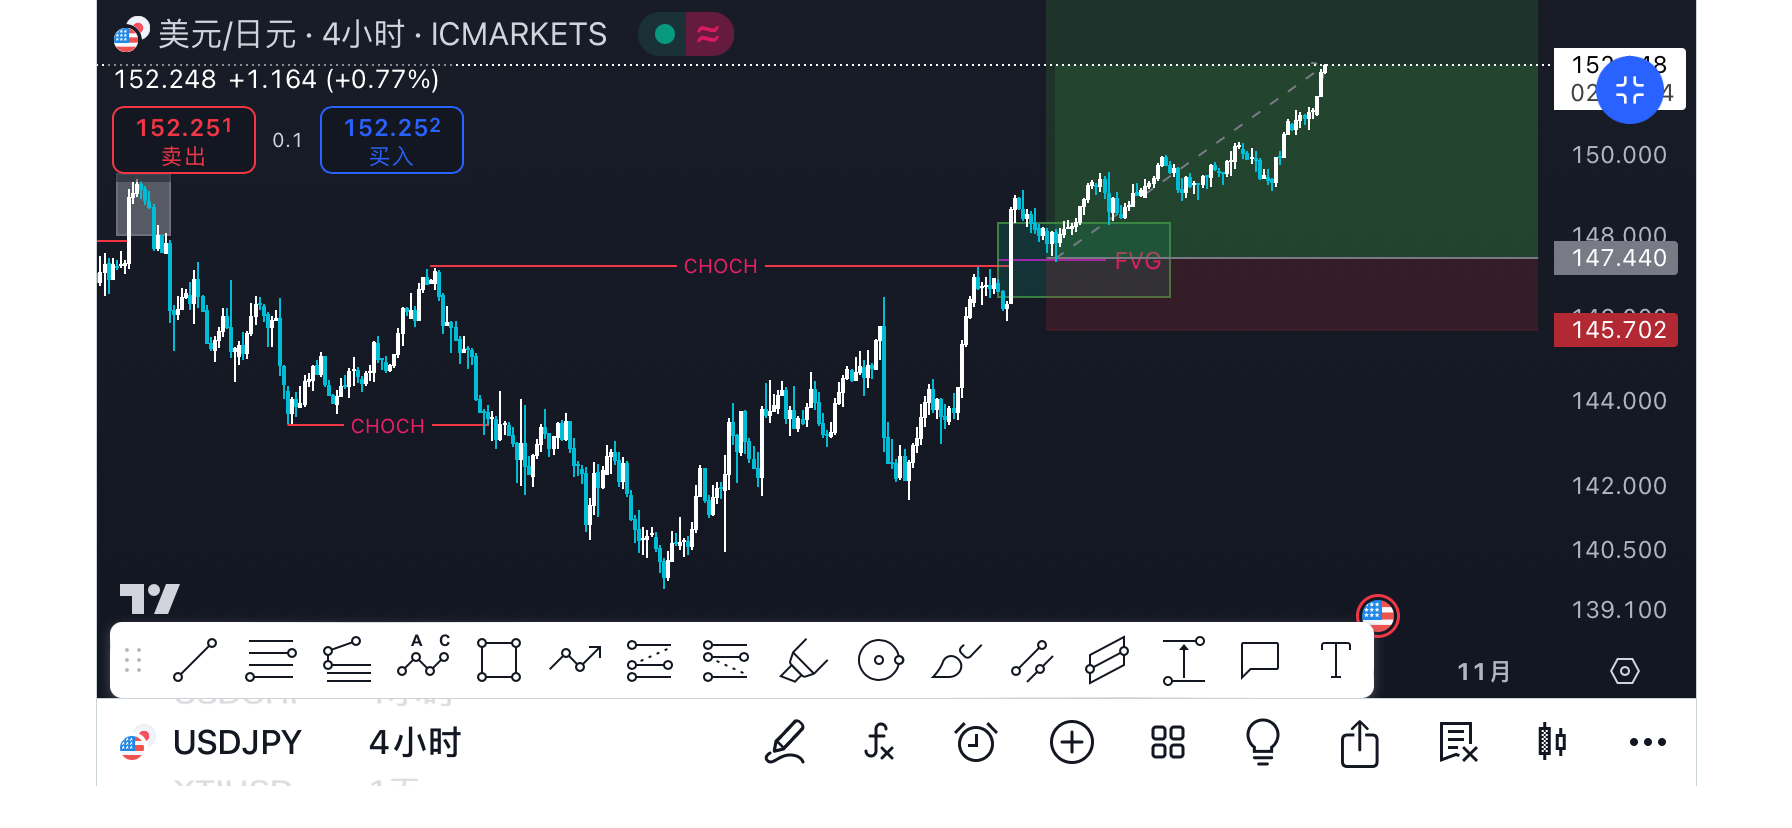The image size is (1792, 828).
Task: Toggle the pink wave indicator button
Action: [709, 35]
